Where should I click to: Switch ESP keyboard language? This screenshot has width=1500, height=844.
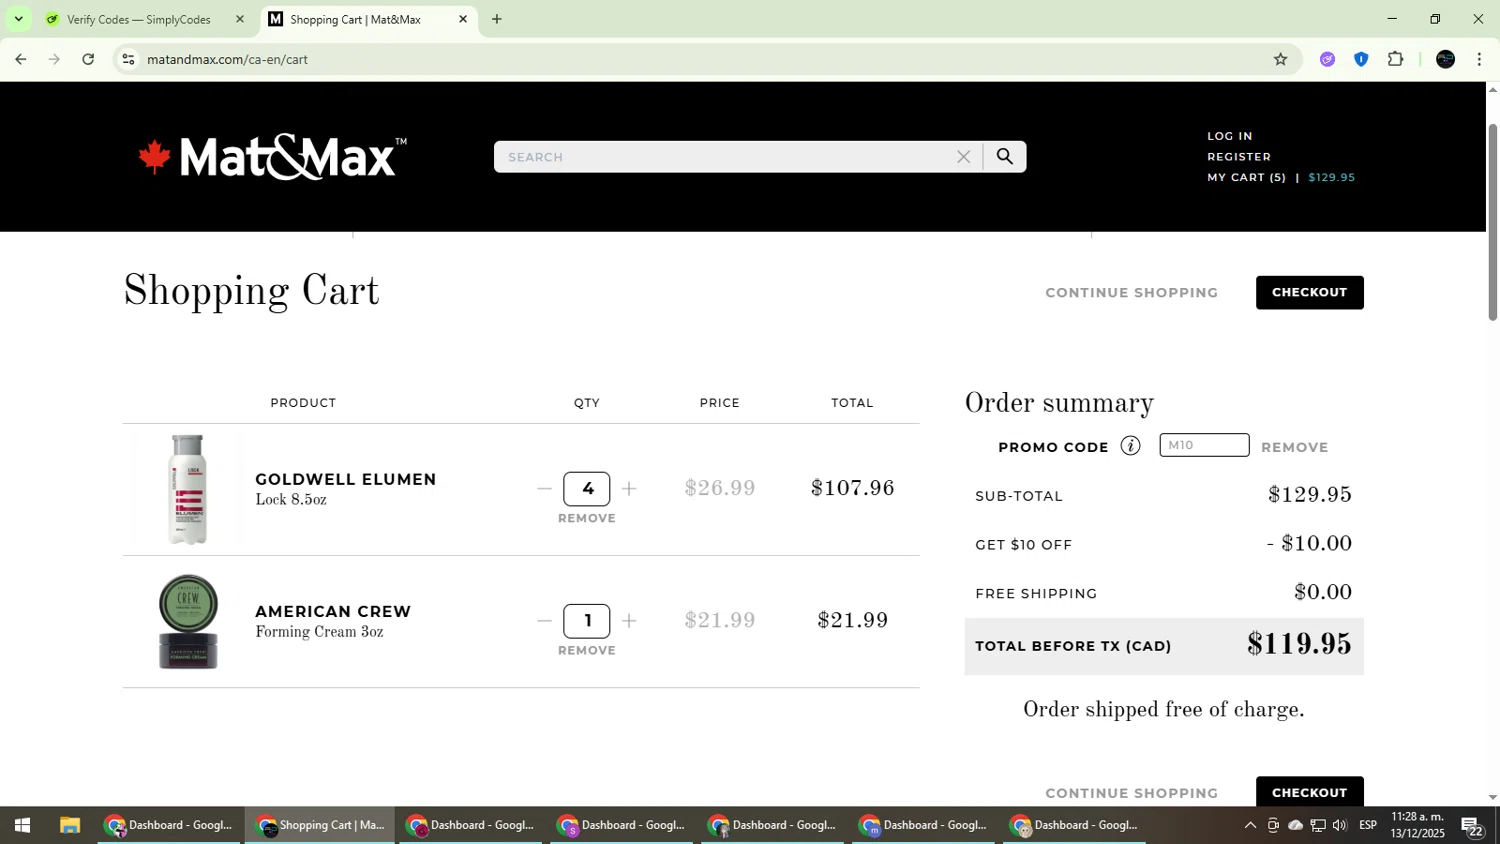click(x=1368, y=825)
